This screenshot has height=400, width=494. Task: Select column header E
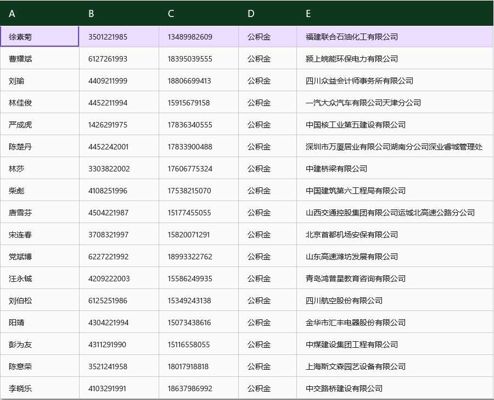click(x=395, y=14)
